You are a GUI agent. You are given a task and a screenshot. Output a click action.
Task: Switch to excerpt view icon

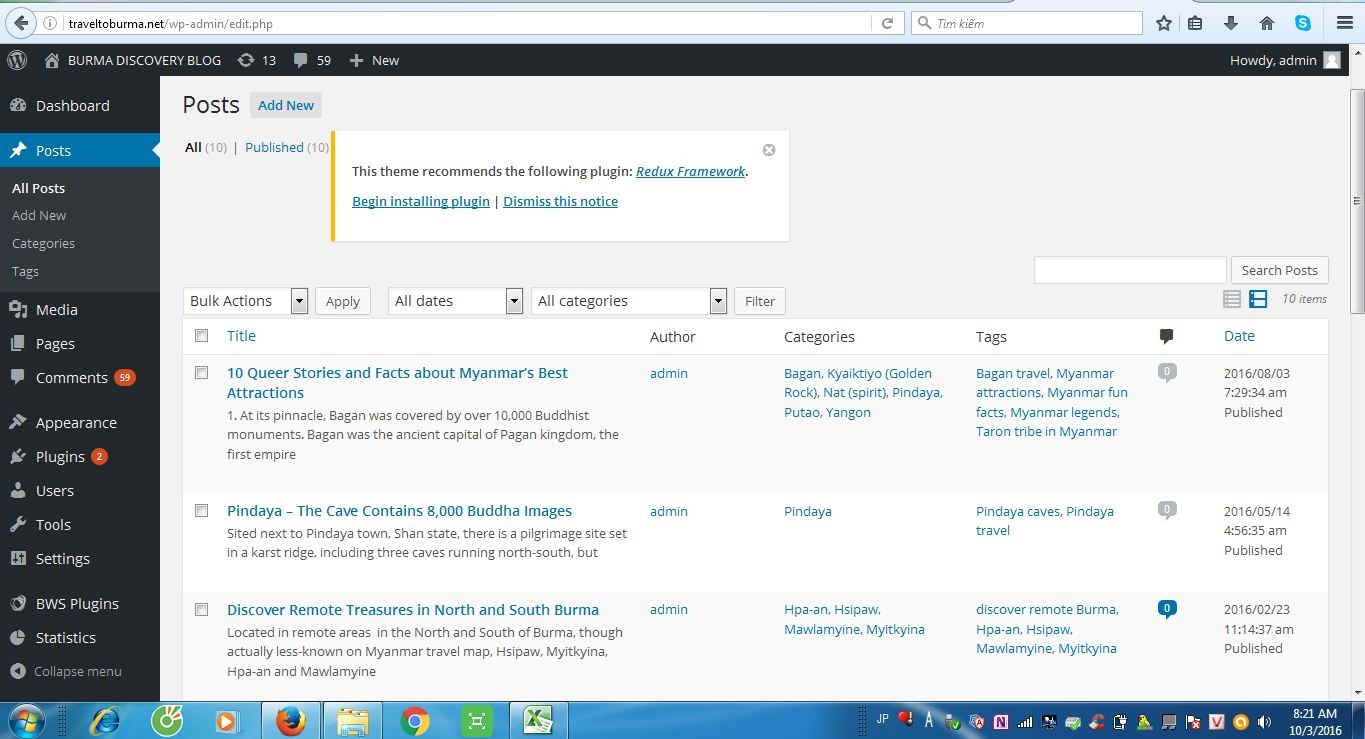coord(1258,299)
